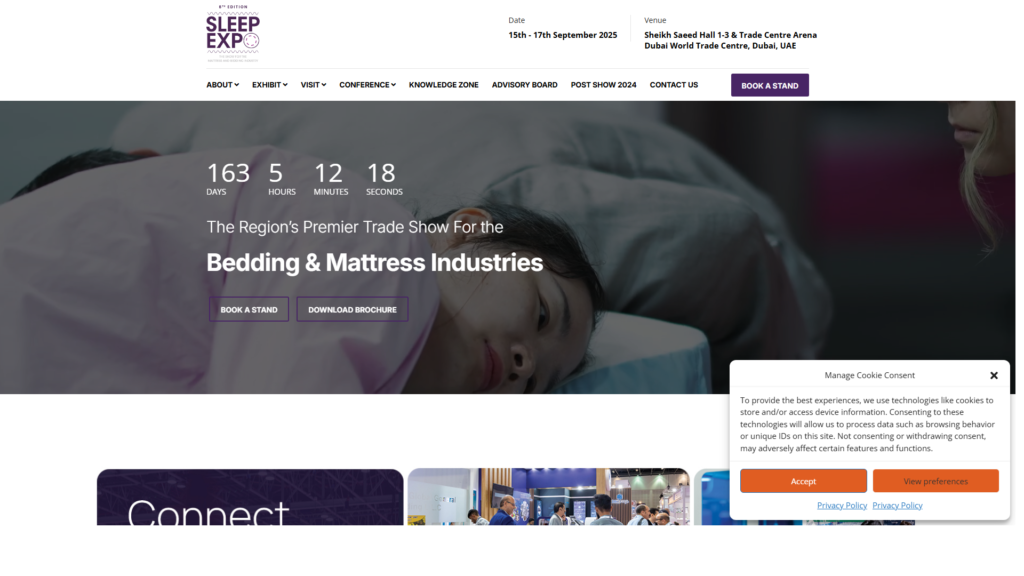Click the Sleep Expo logo
The width and height of the screenshot is (1024, 576).
tap(232, 33)
